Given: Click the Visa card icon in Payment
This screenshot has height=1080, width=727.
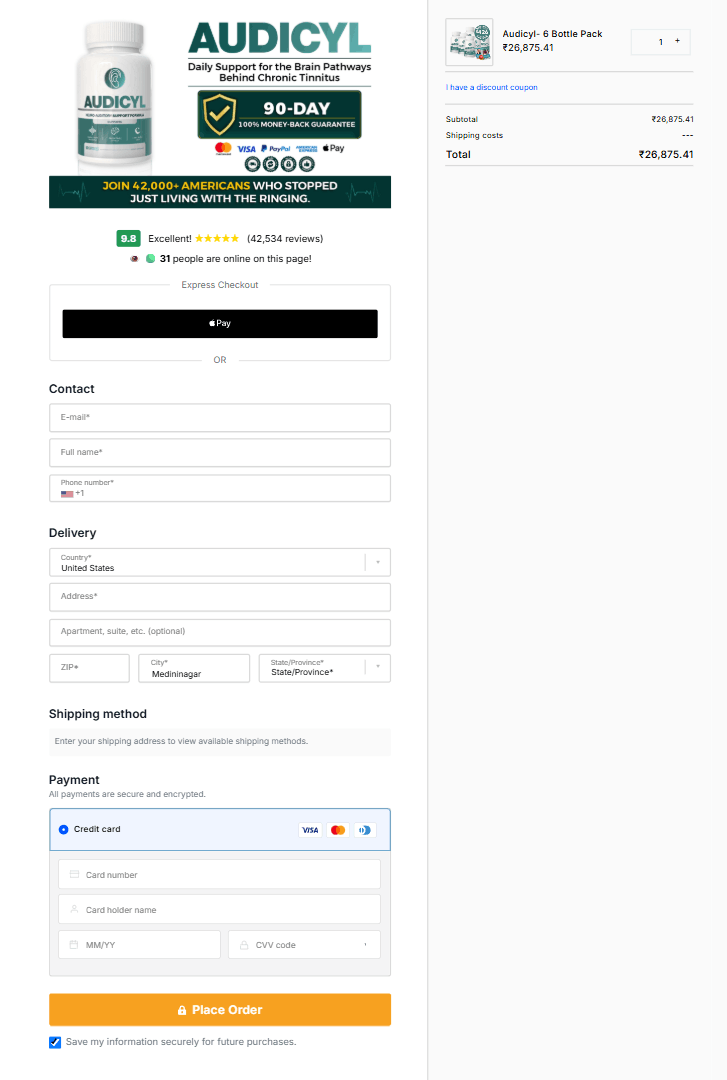Looking at the screenshot, I should (310, 830).
